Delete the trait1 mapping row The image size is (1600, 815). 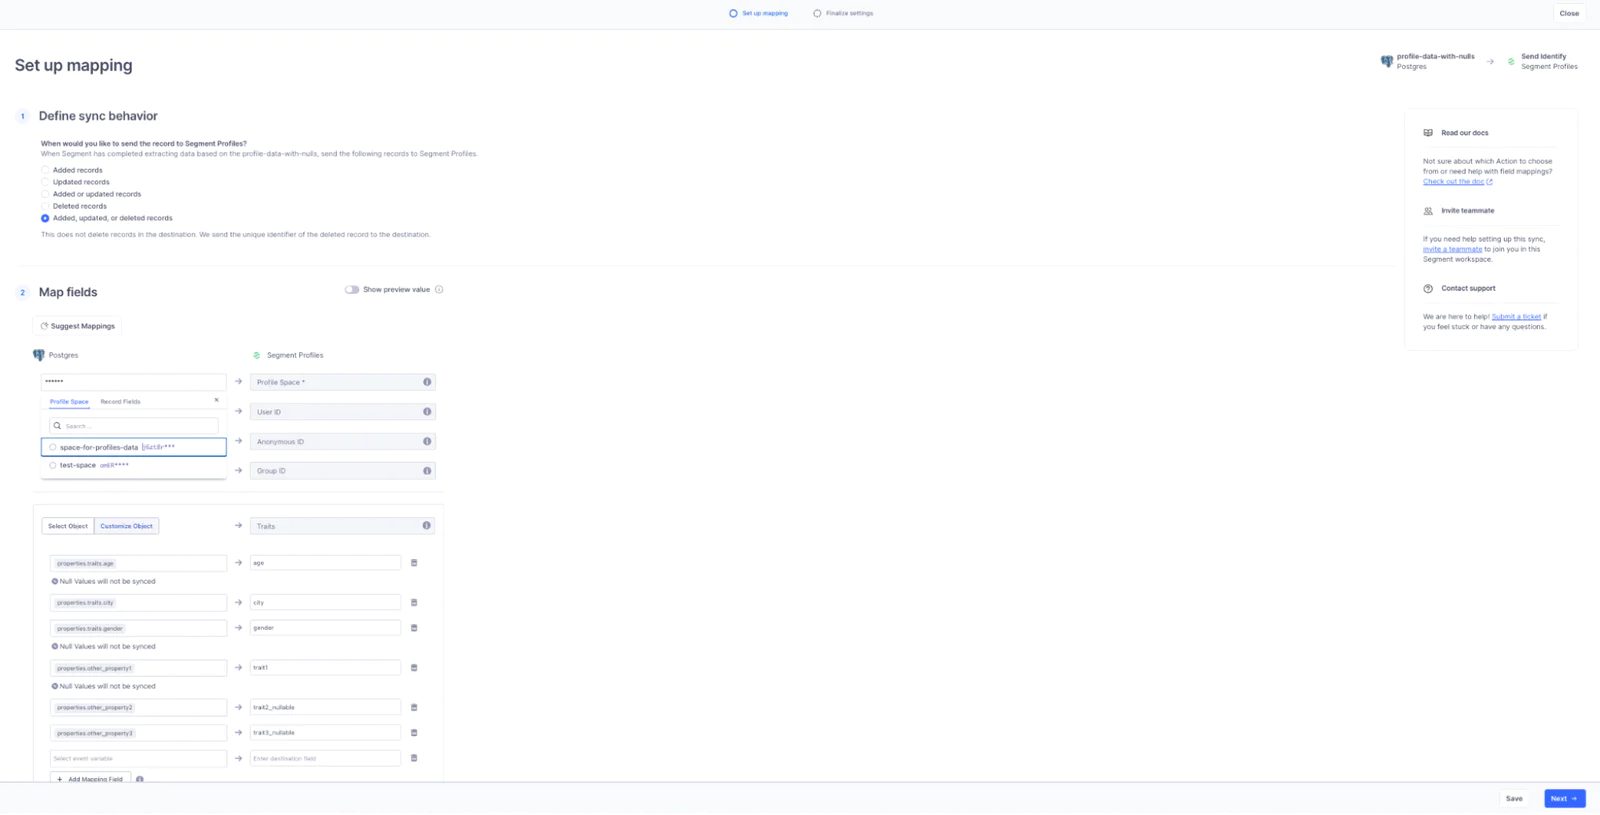[x=414, y=668]
